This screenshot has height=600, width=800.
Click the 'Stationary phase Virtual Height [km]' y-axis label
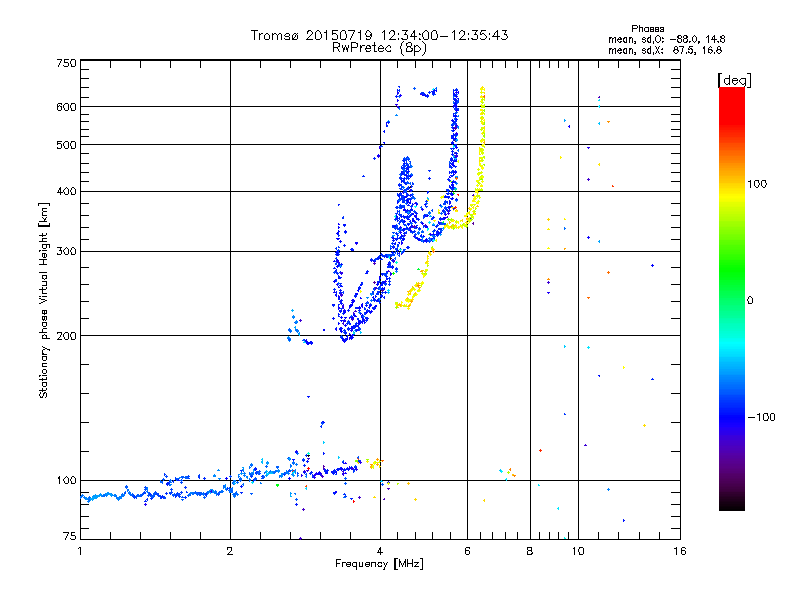pyautogui.click(x=43, y=301)
